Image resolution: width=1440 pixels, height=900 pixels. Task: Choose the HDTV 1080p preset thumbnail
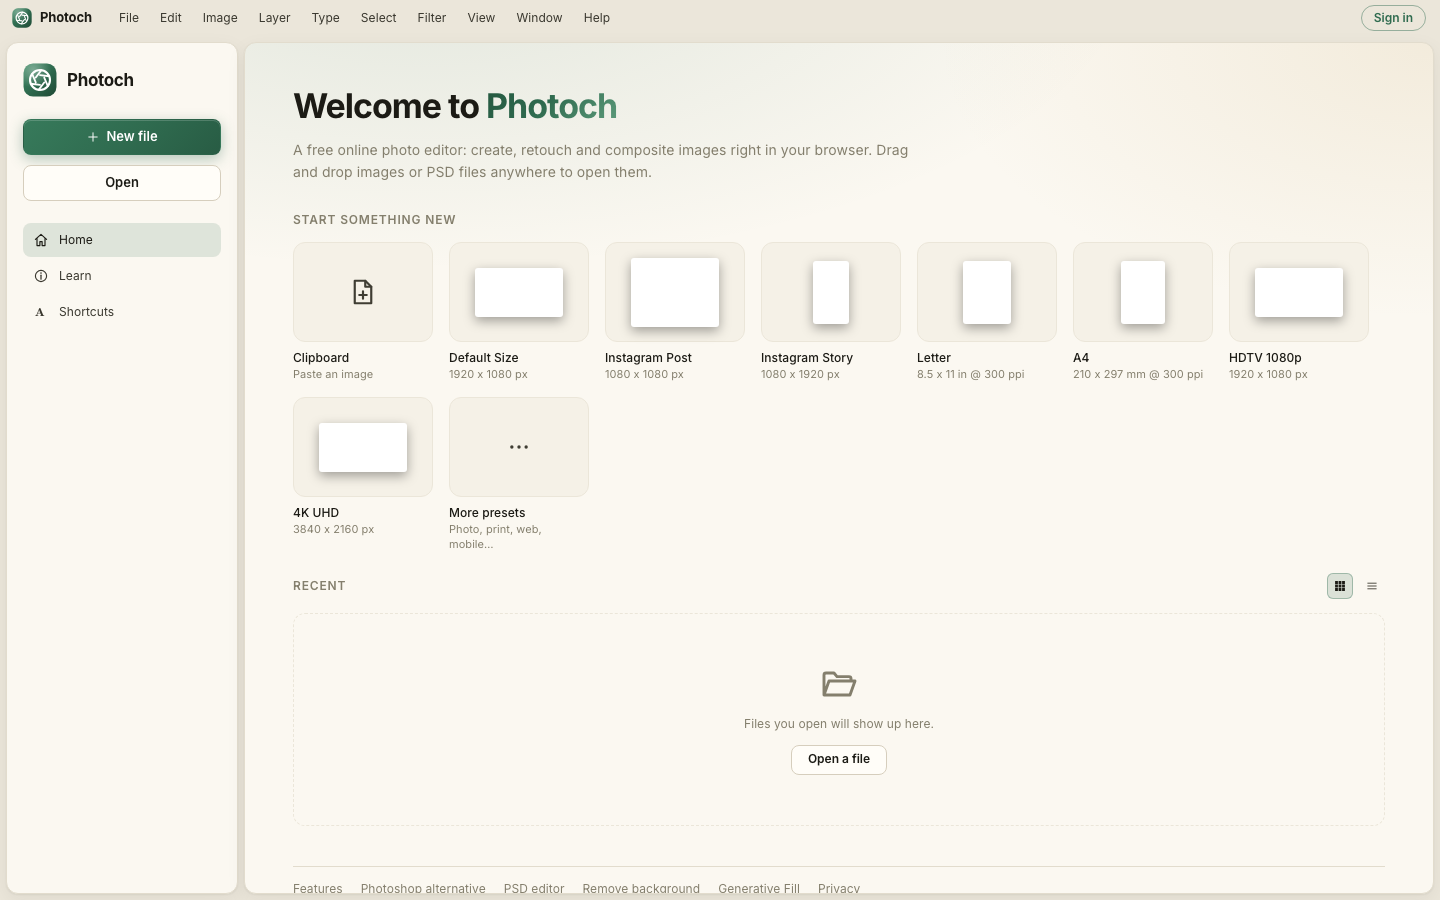[x=1299, y=292]
